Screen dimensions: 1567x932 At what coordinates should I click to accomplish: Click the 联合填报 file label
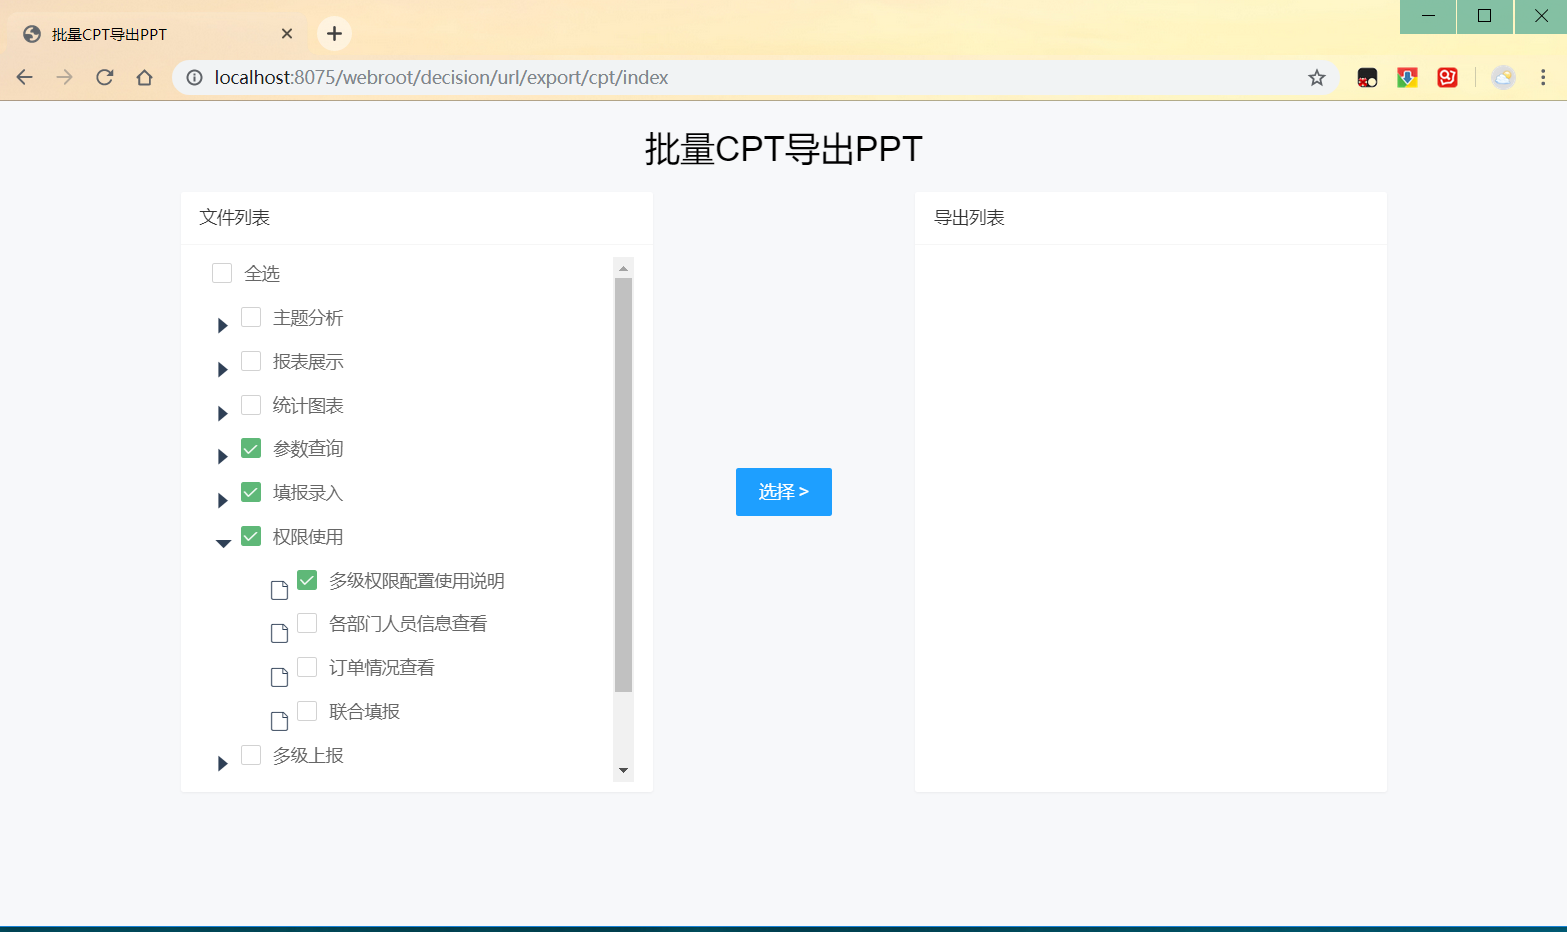364,712
